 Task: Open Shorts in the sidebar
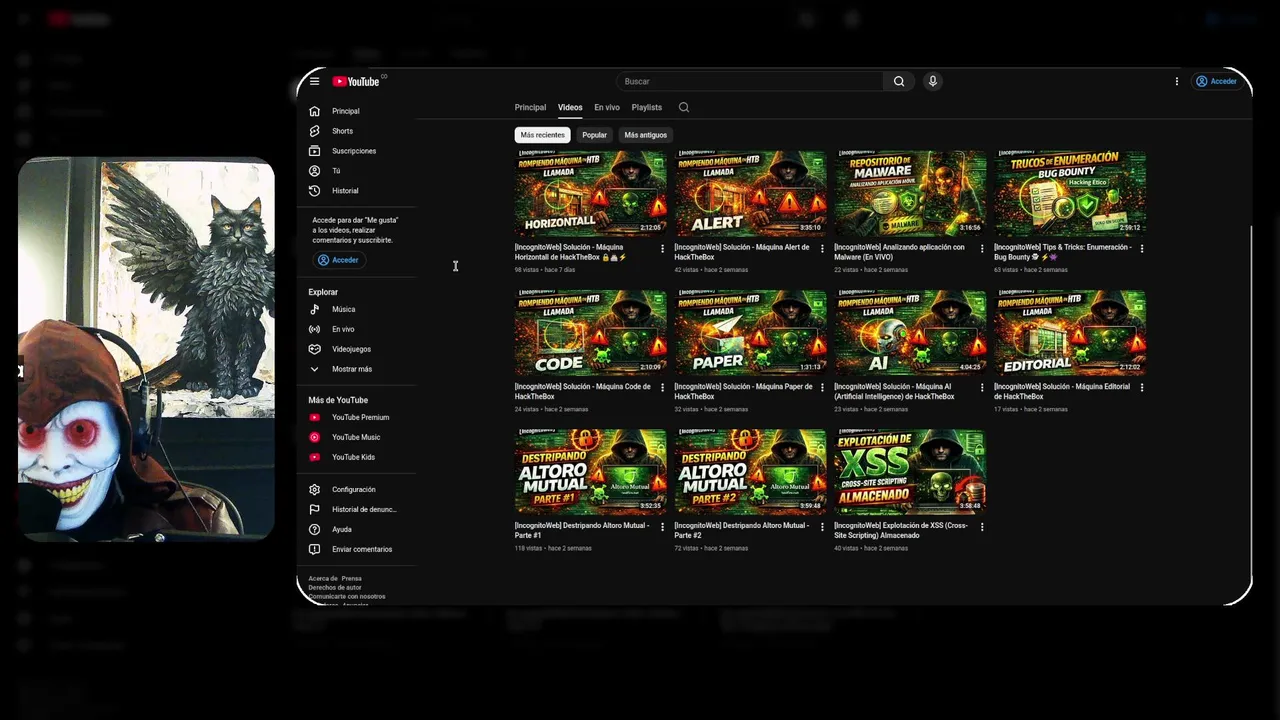point(356,131)
